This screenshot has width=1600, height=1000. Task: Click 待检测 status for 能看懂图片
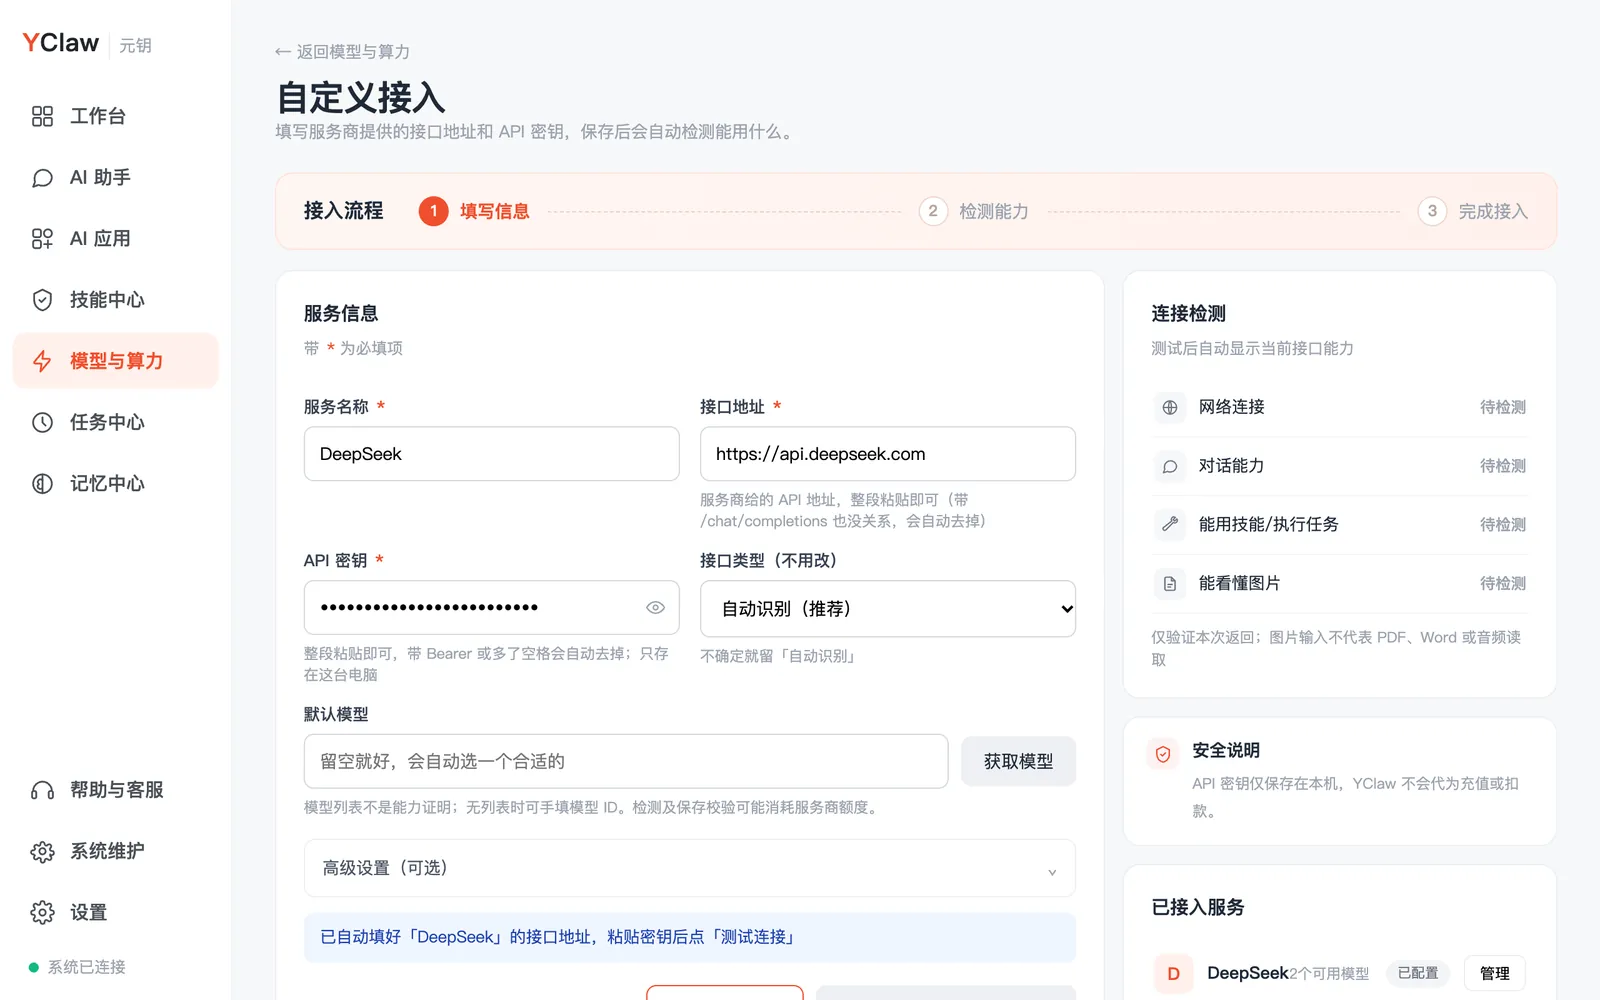pyautogui.click(x=1503, y=583)
